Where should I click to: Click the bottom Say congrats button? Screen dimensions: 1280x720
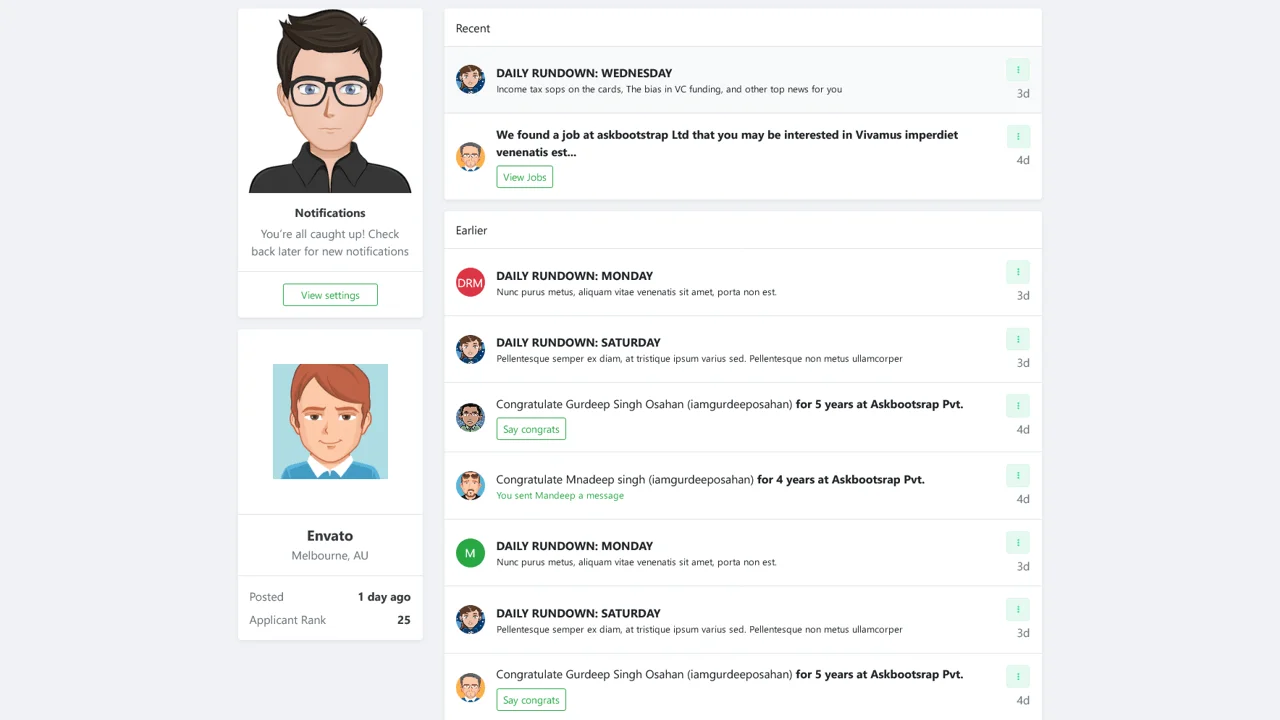(531, 699)
